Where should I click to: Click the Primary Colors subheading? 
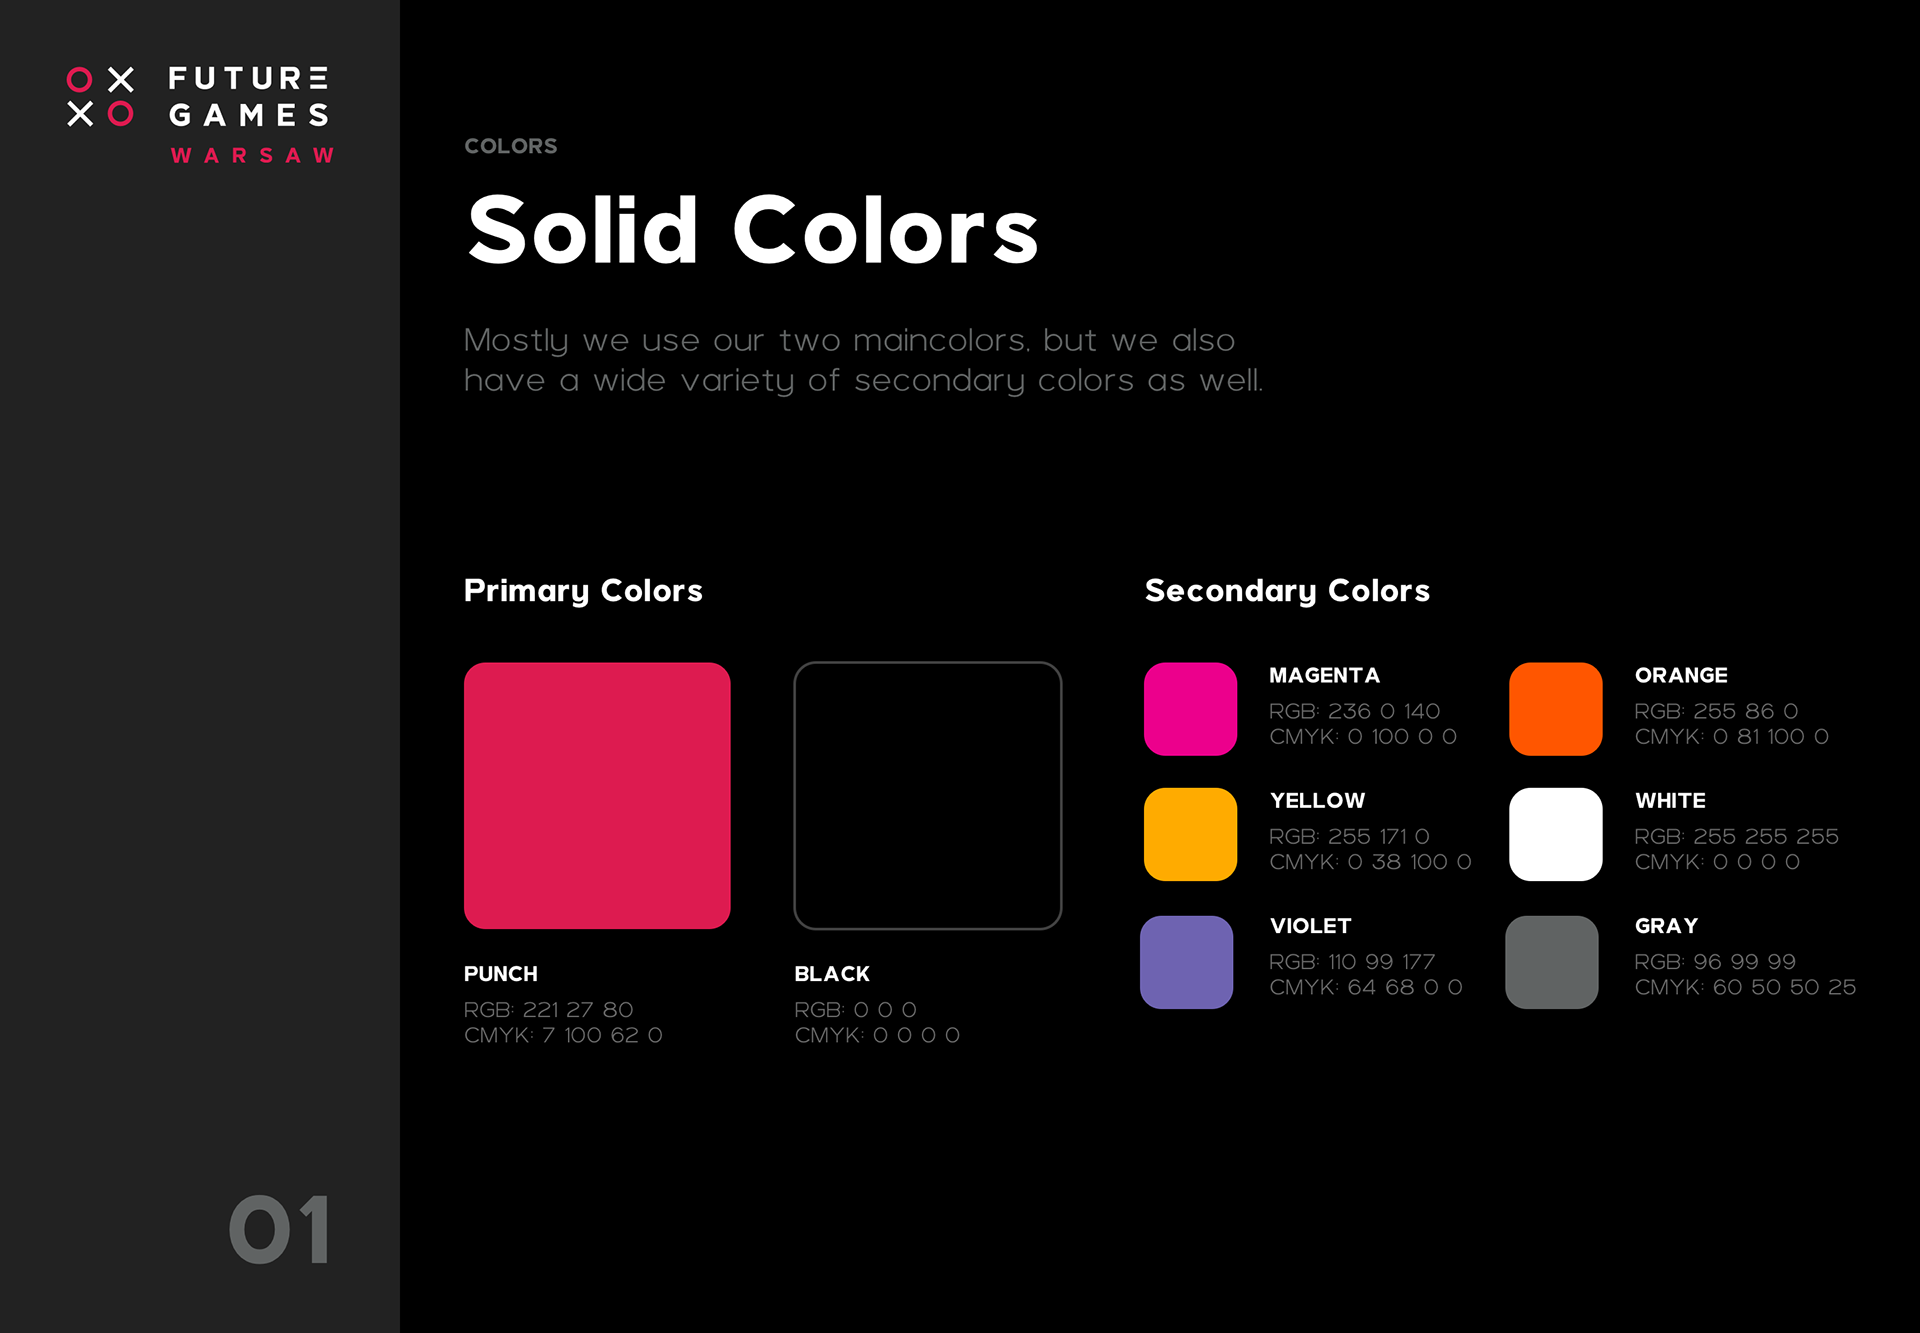[x=583, y=591]
